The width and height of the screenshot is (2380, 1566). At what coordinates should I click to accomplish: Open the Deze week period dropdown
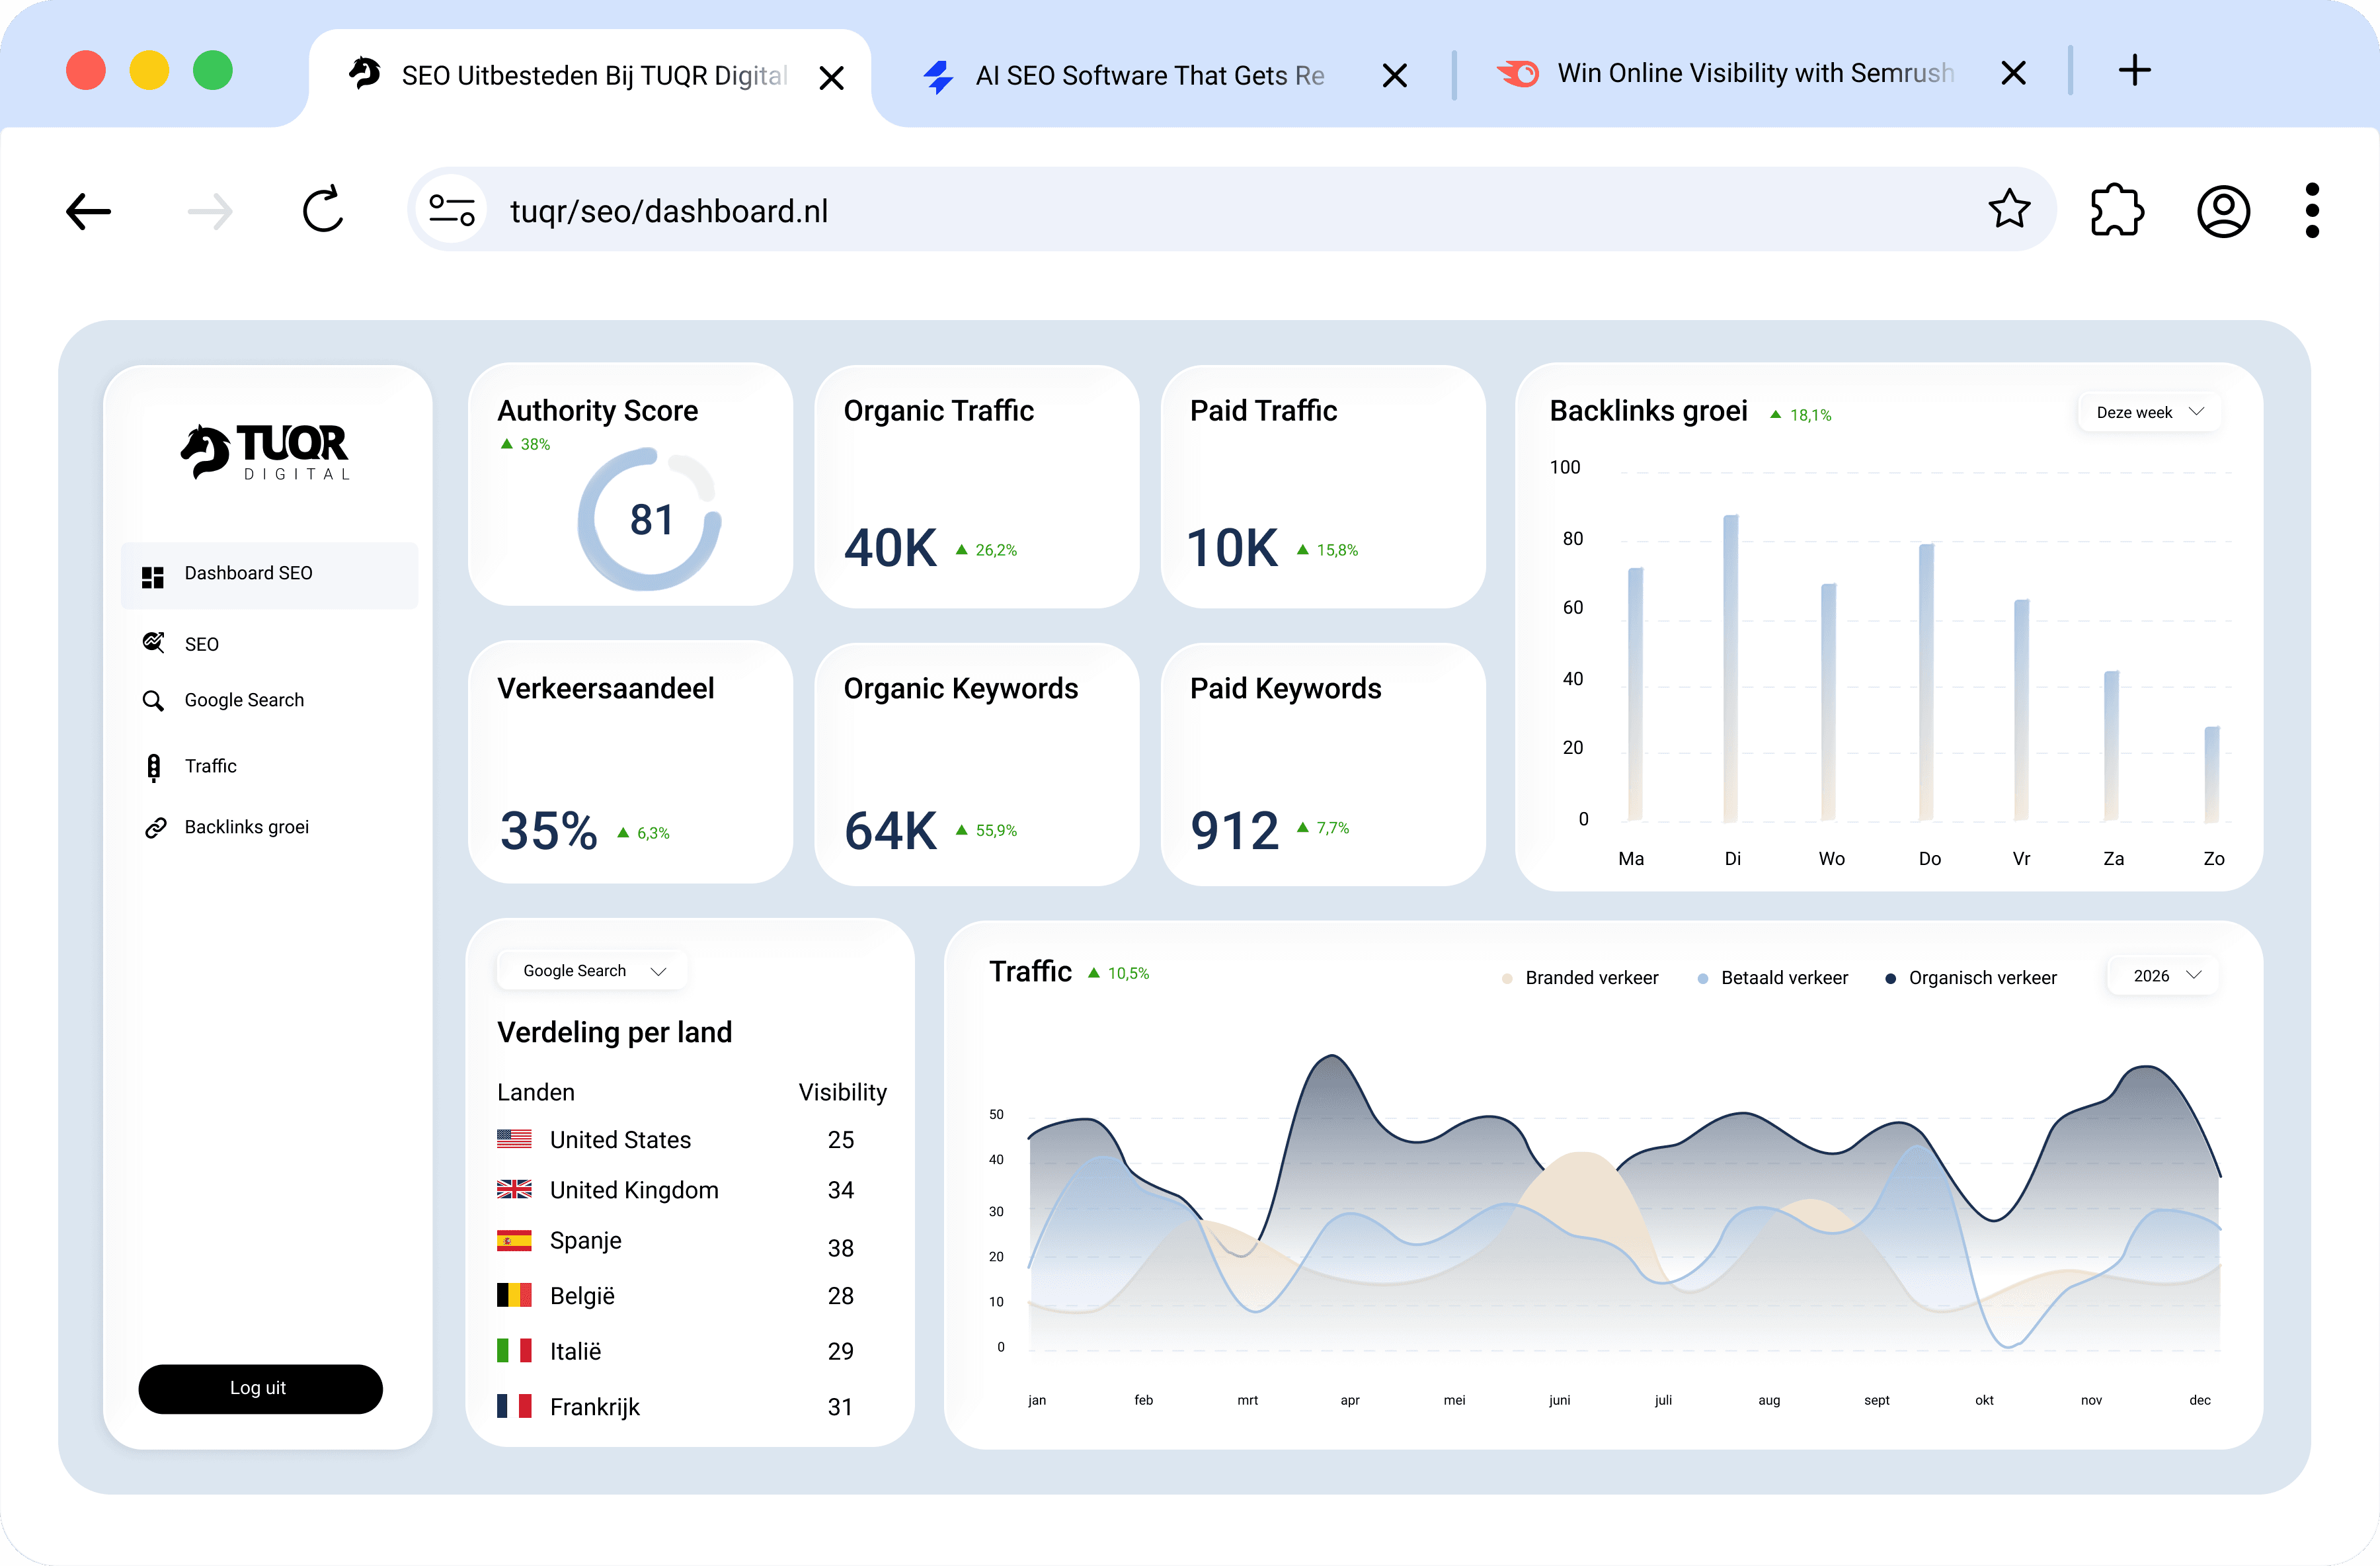pyautogui.click(x=2148, y=411)
